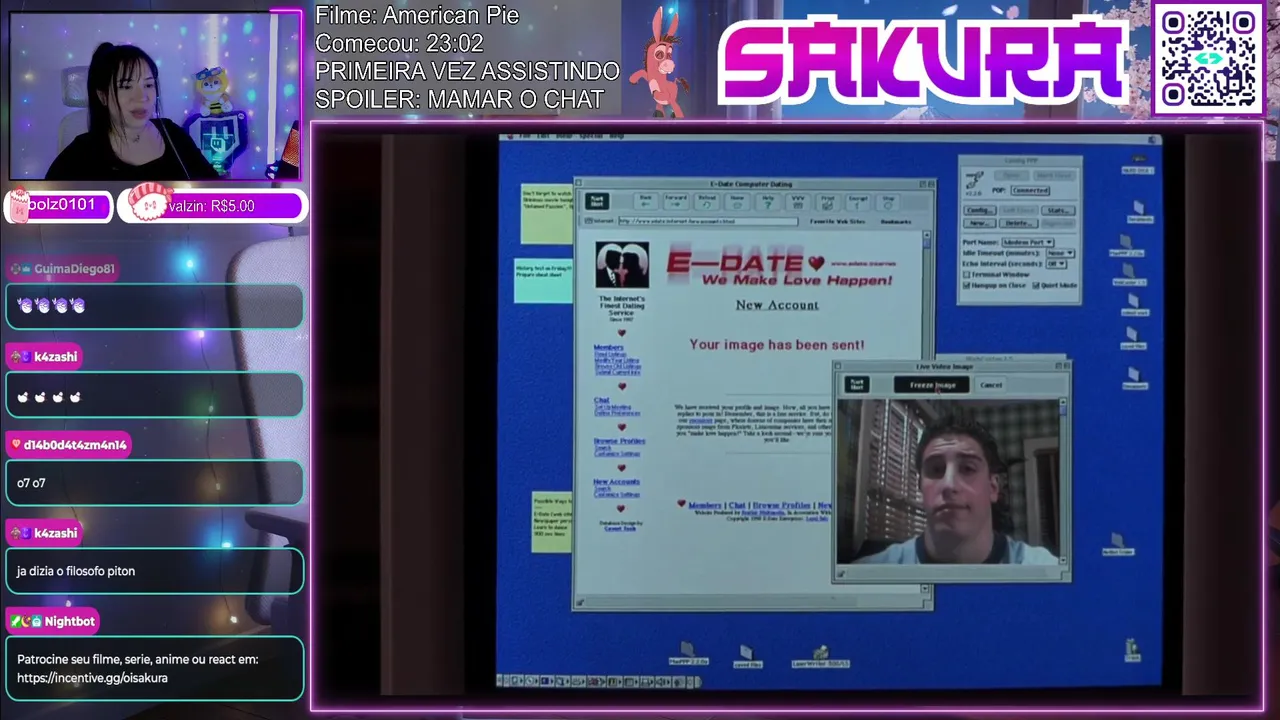Open the Port Name Modem Port dropdown
The height and width of the screenshot is (720, 1280).
[x=1028, y=242]
